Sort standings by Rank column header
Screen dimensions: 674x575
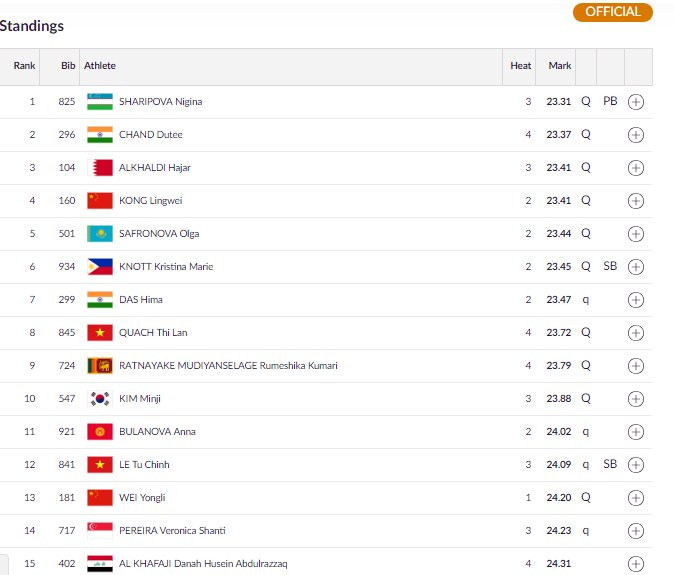tap(24, 66)
